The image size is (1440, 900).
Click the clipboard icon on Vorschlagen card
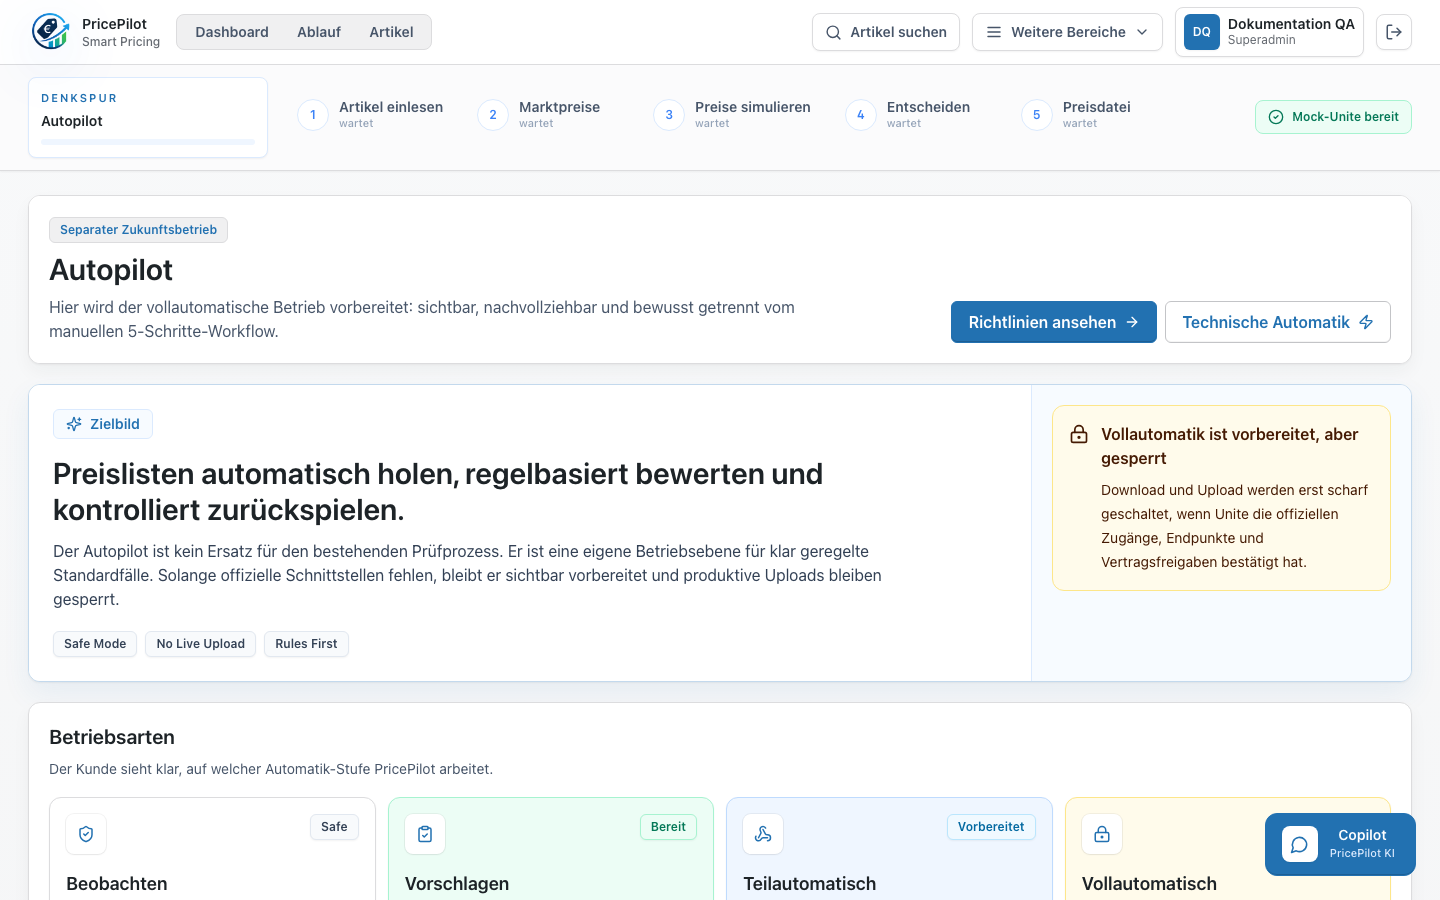[425, 834]
